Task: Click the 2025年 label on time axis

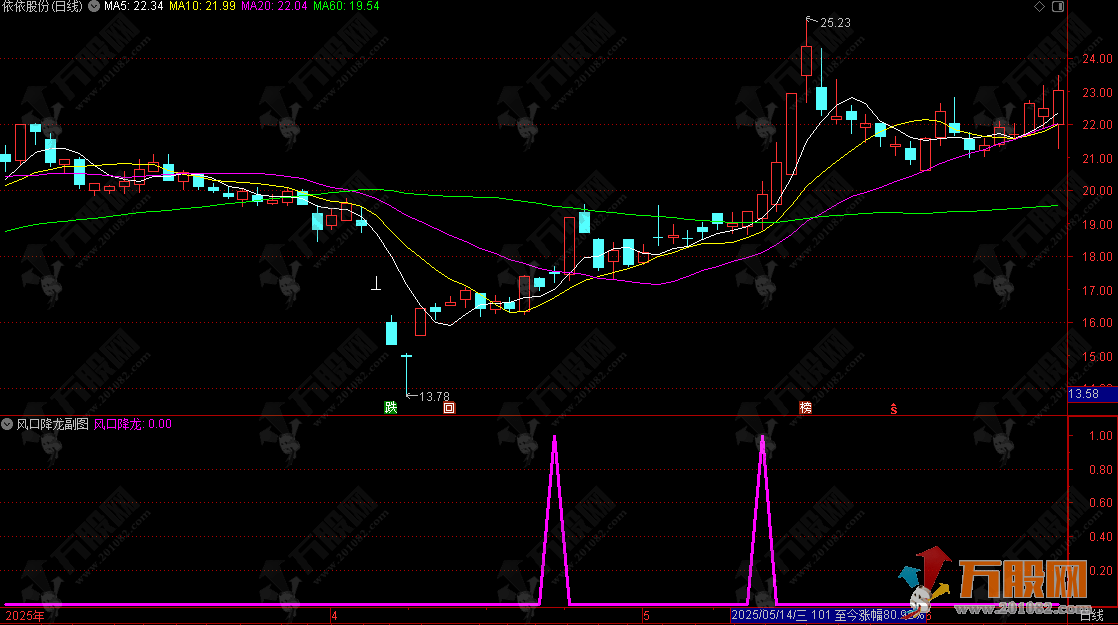Action: pos(25,616)
